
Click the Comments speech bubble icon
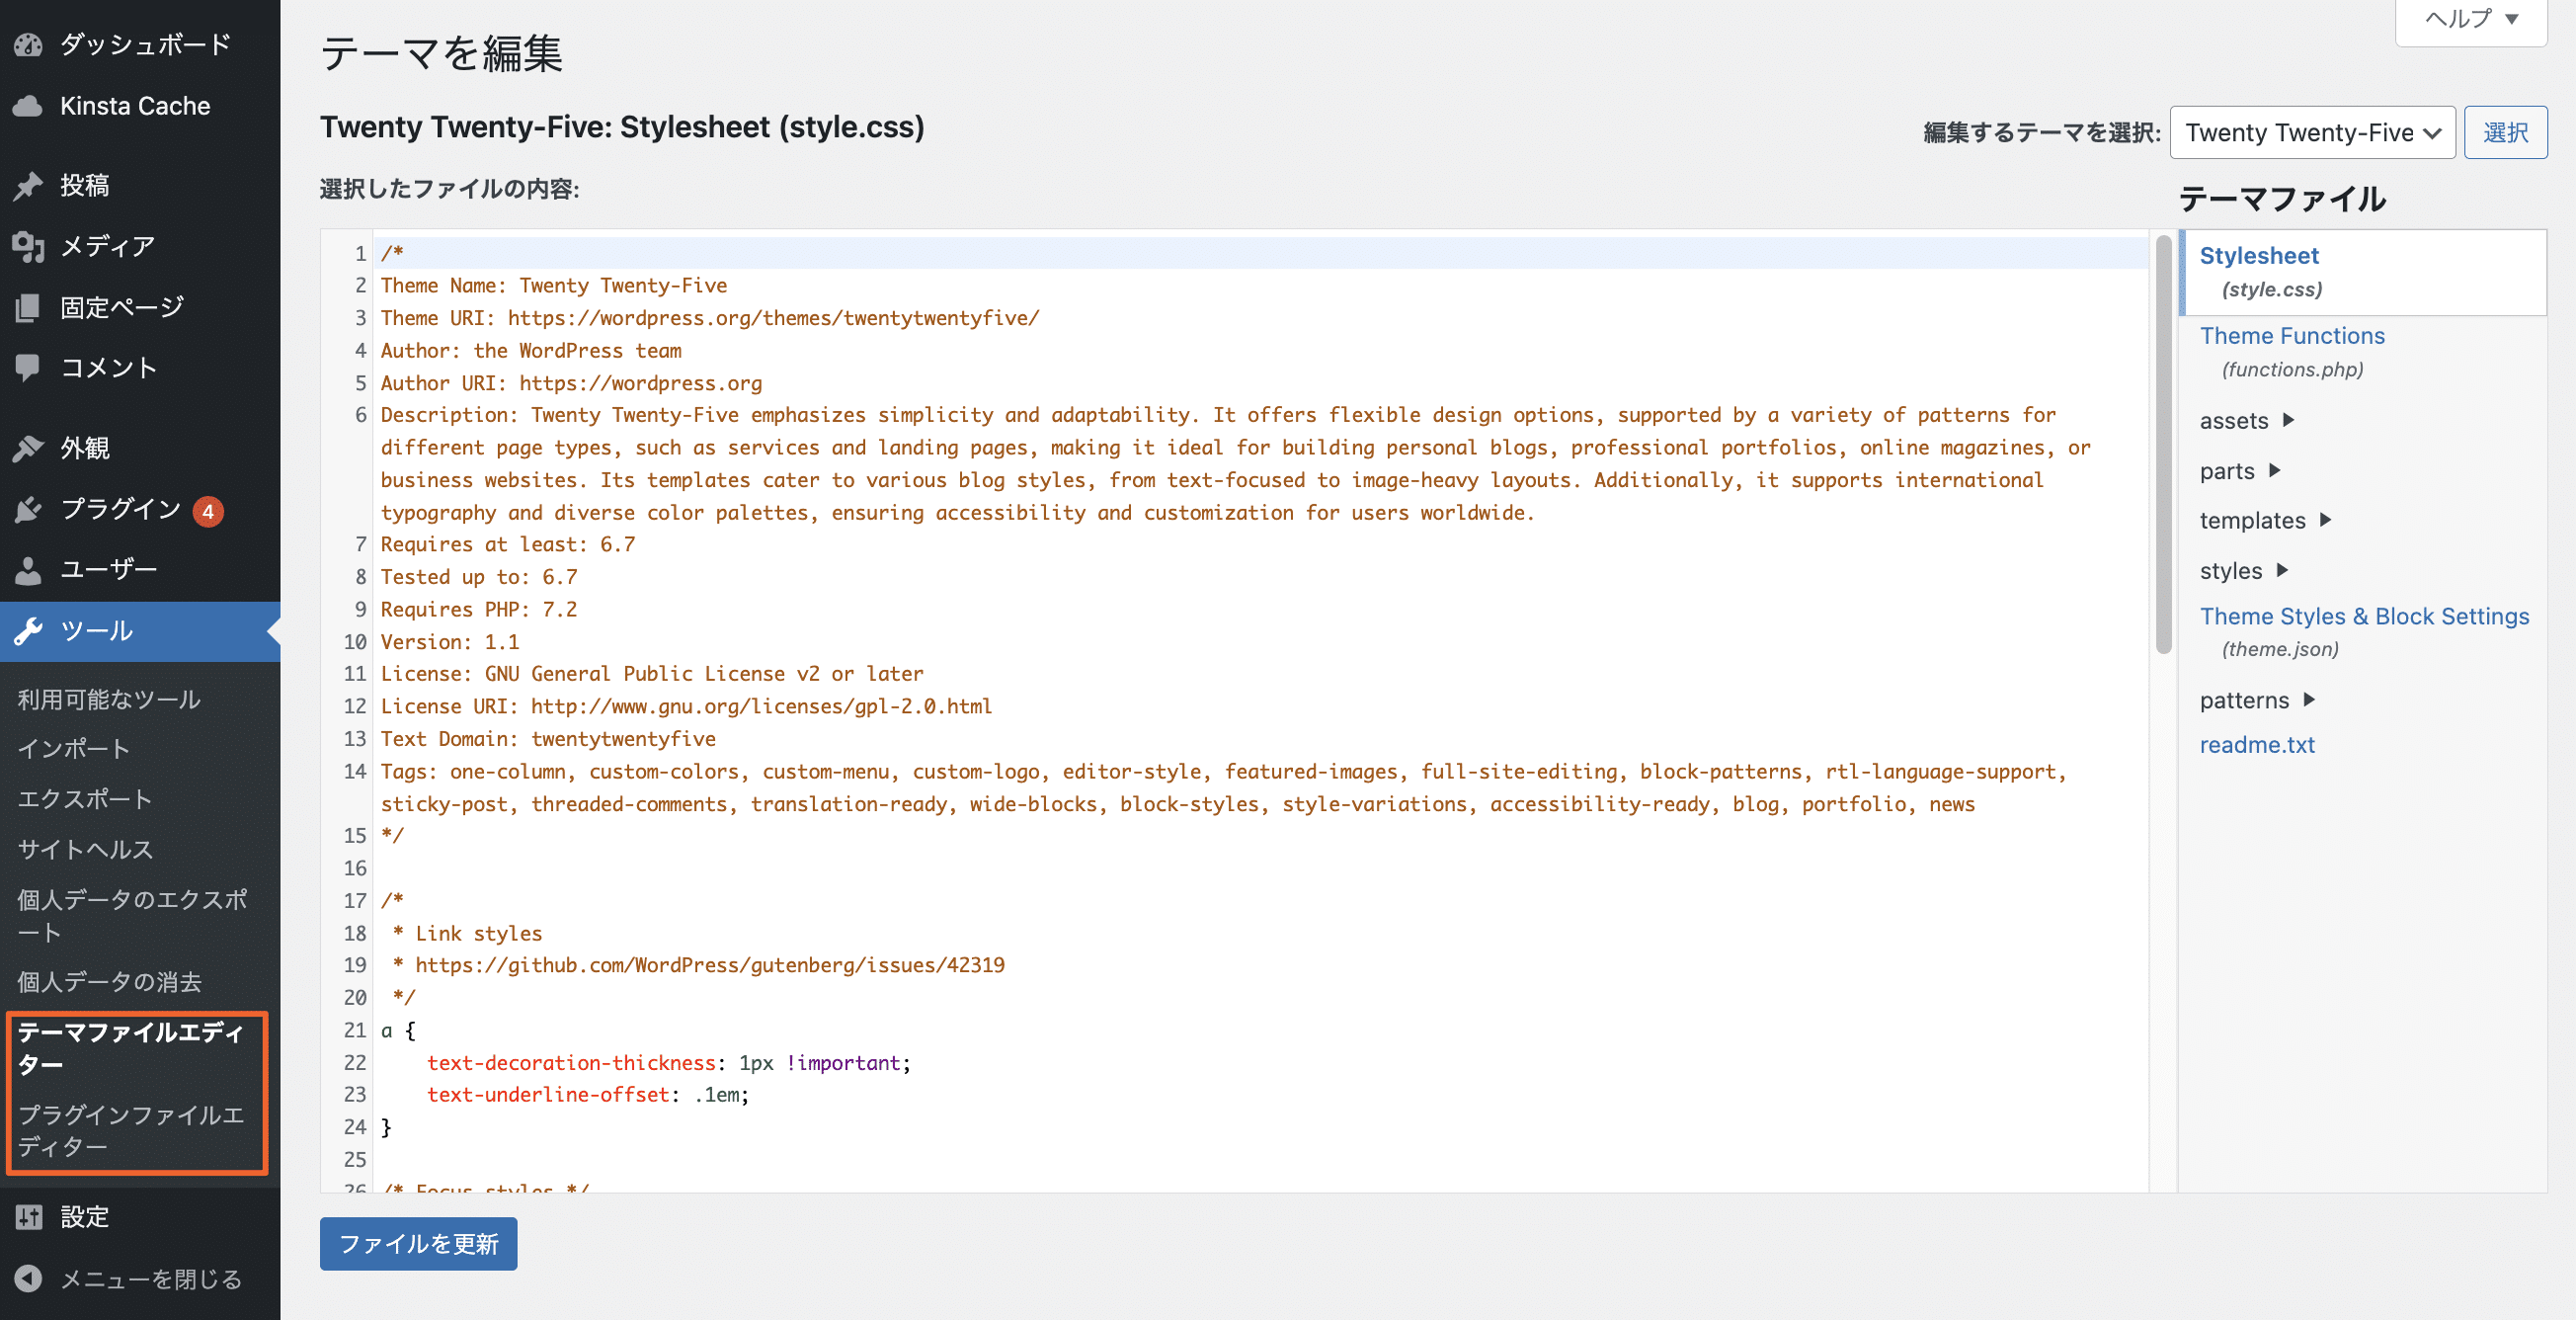pos(28,367)
